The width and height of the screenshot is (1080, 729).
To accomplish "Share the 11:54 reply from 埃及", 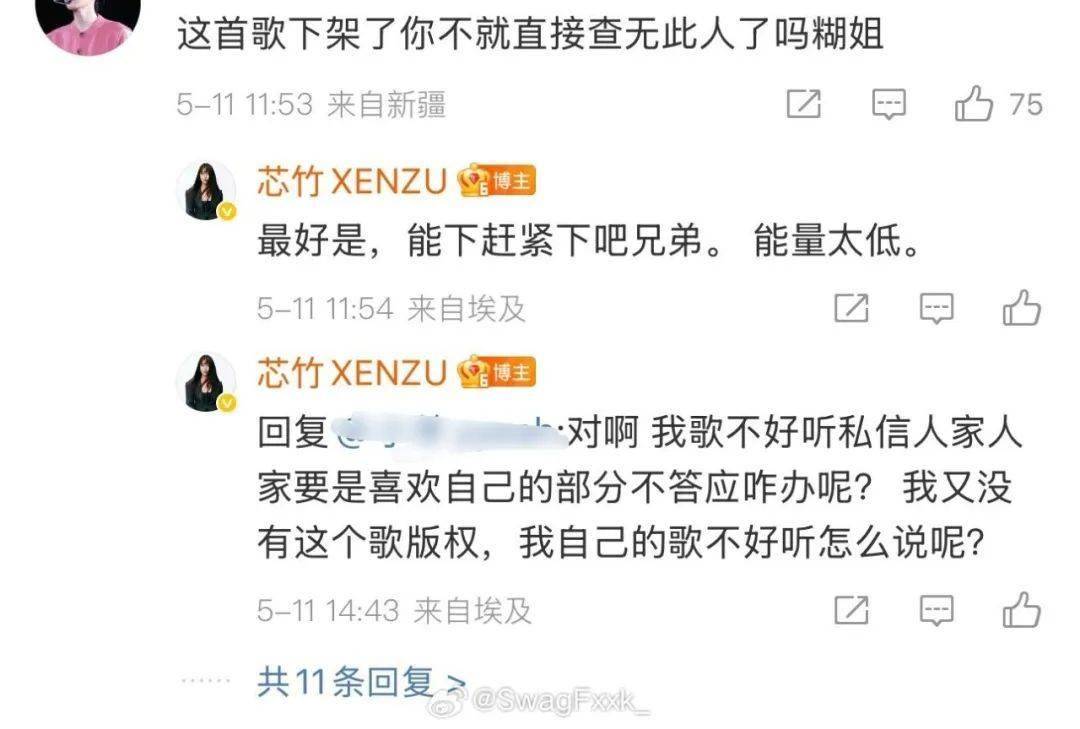I will (x=851, y=308).
